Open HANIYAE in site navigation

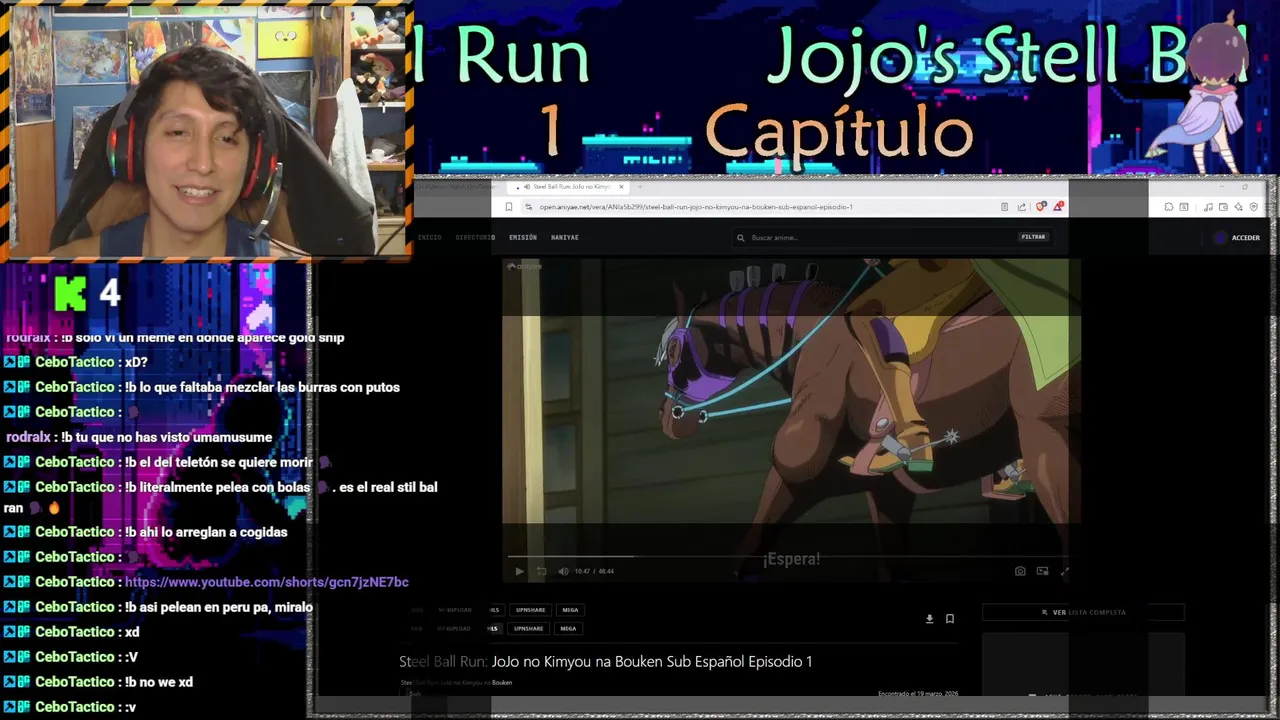pos(565,238)
